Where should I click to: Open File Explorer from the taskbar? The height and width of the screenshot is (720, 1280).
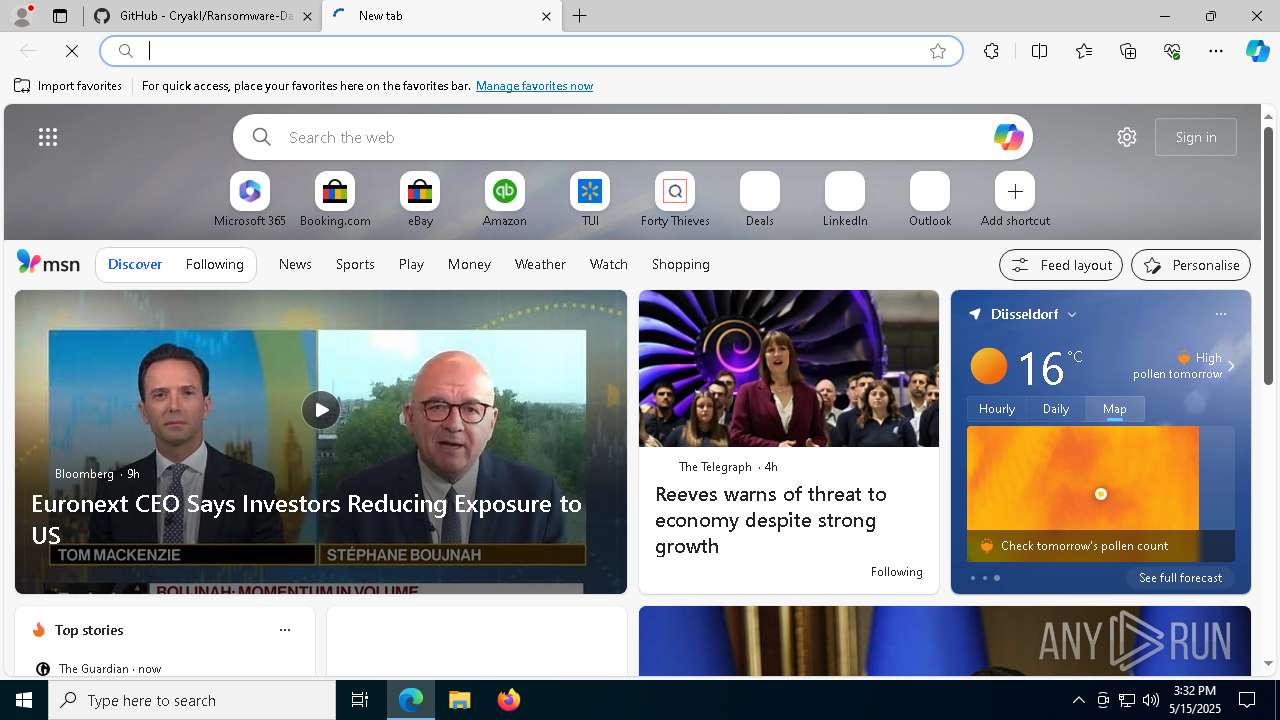[x=459, y=700]
